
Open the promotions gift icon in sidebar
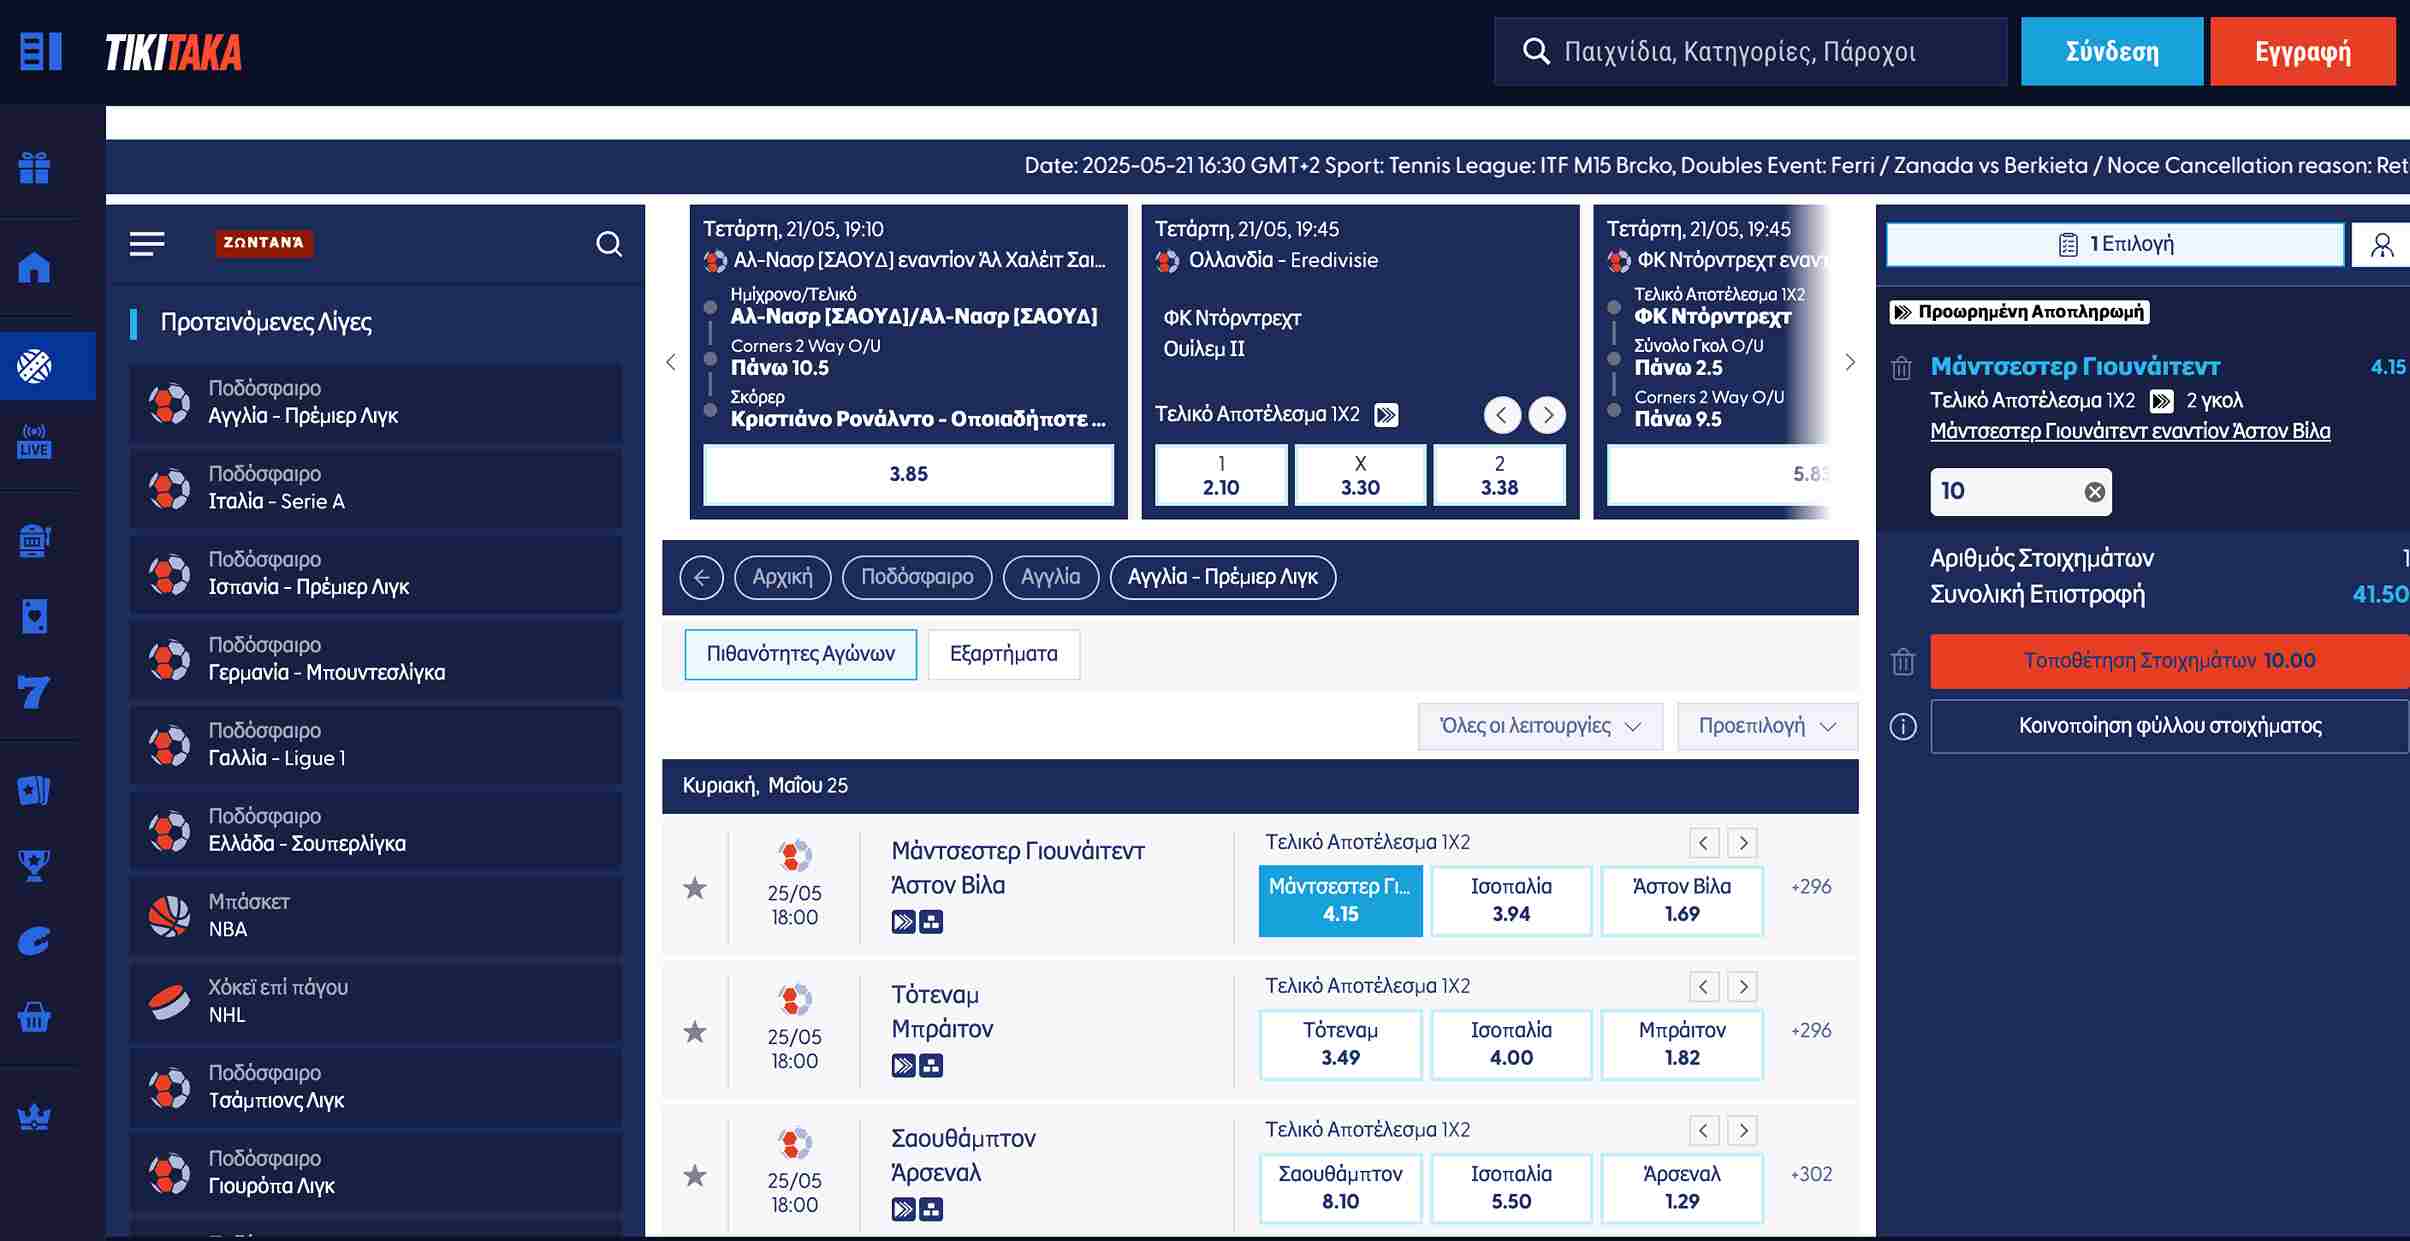[x=34, y=167]
